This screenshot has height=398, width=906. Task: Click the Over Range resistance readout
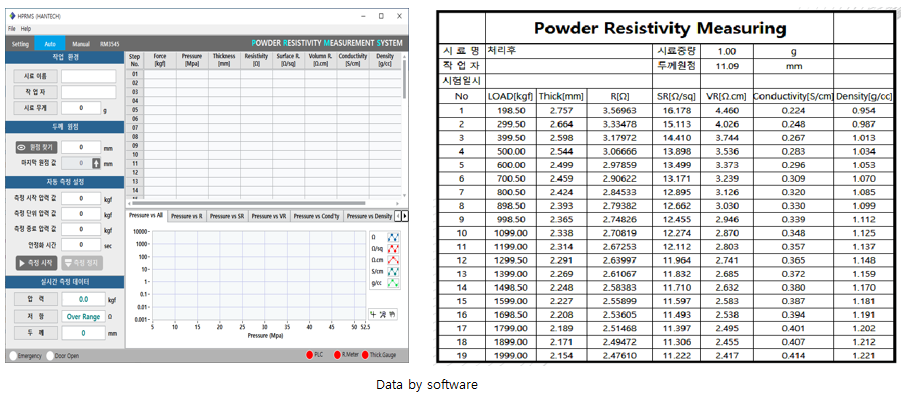tap(84, 317)
